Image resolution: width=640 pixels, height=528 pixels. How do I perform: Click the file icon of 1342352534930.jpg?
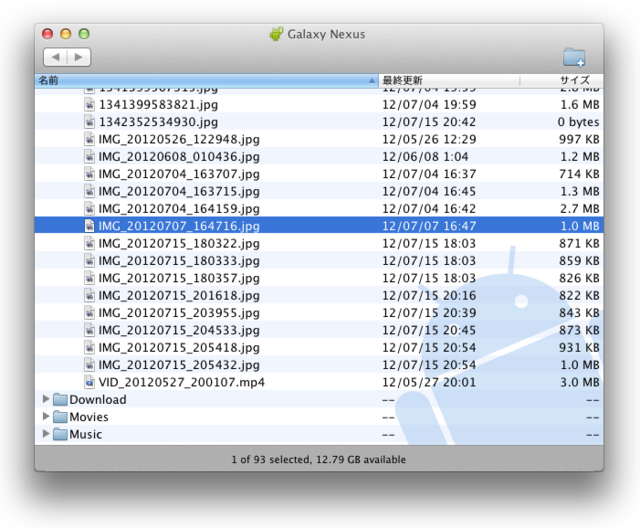point(89,122)
